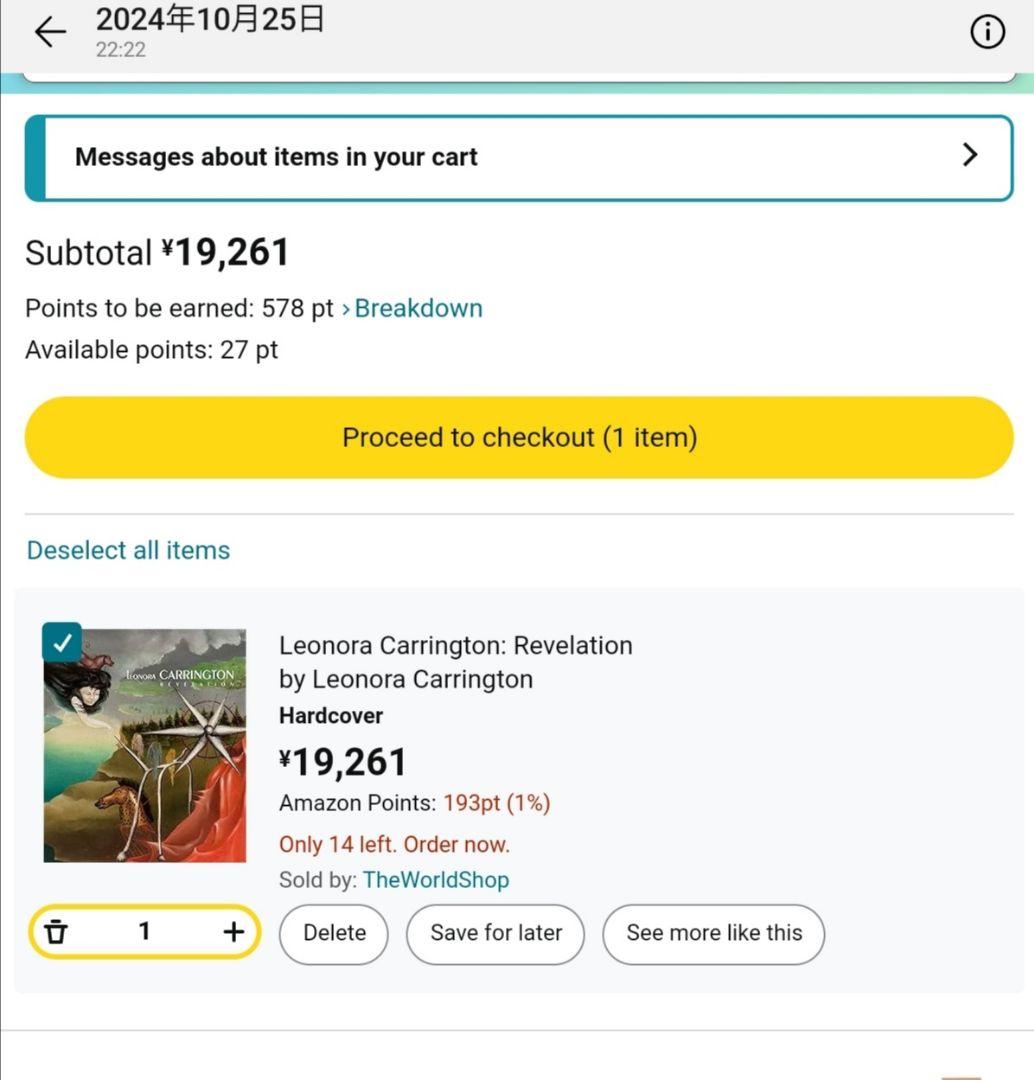Tap the back arrow icon

pyautogui.click(x=49, y=33)
